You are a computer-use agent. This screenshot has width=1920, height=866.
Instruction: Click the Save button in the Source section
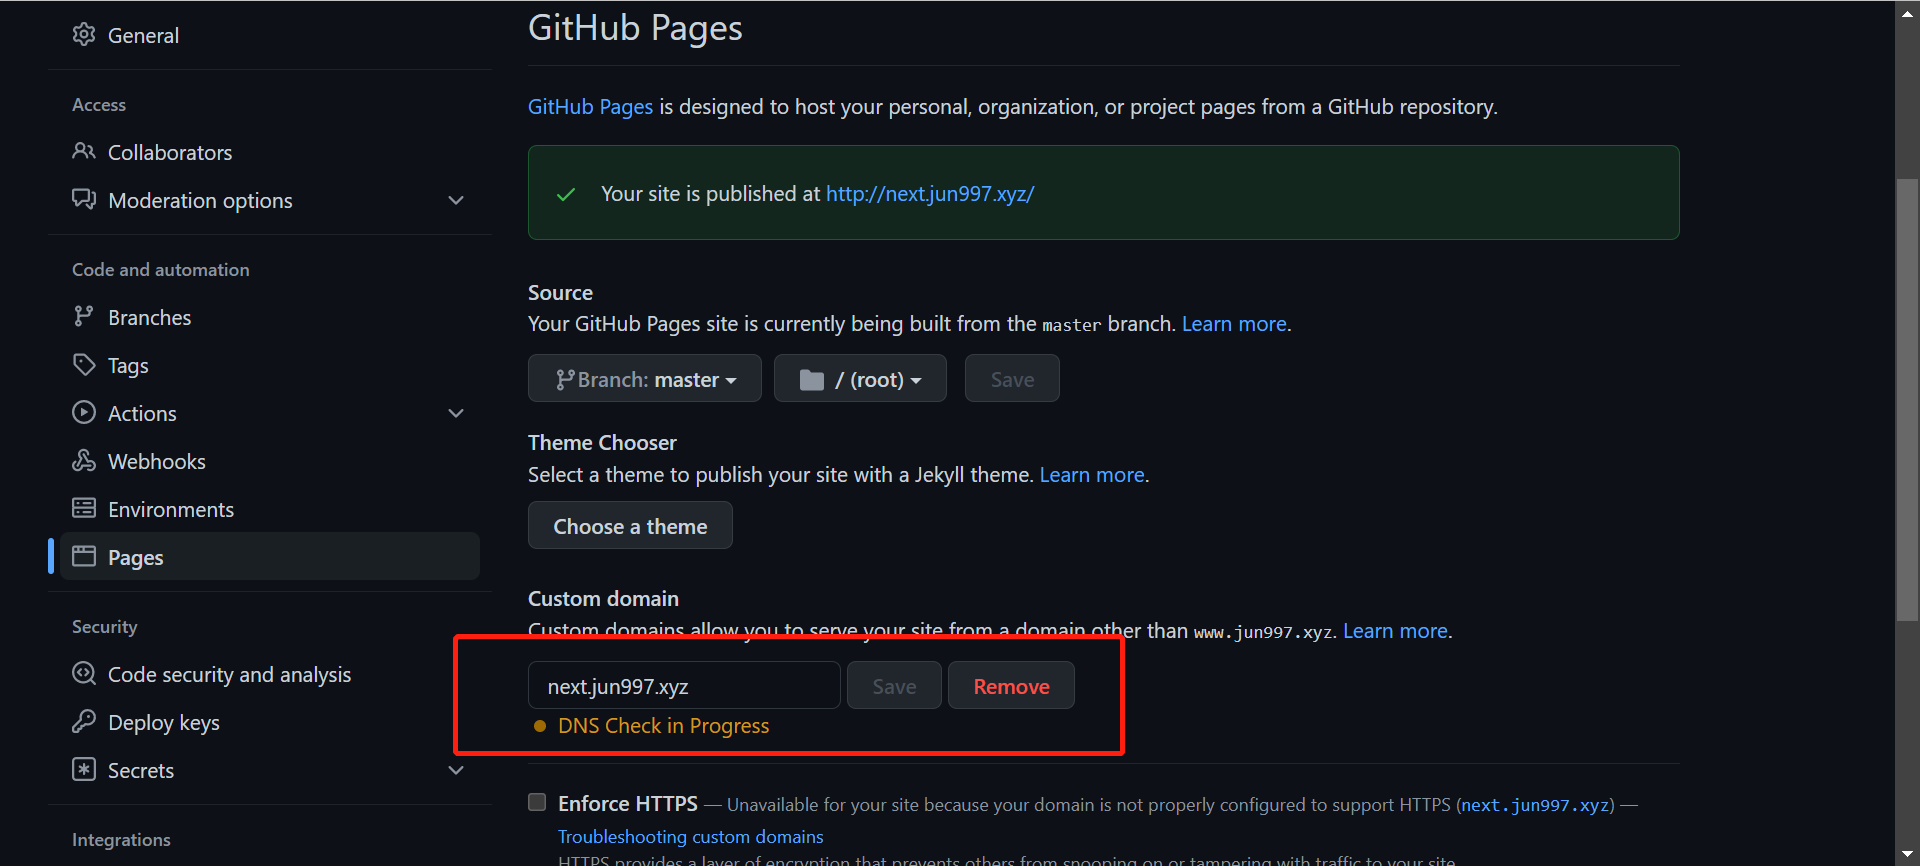tap(1012, 378)
